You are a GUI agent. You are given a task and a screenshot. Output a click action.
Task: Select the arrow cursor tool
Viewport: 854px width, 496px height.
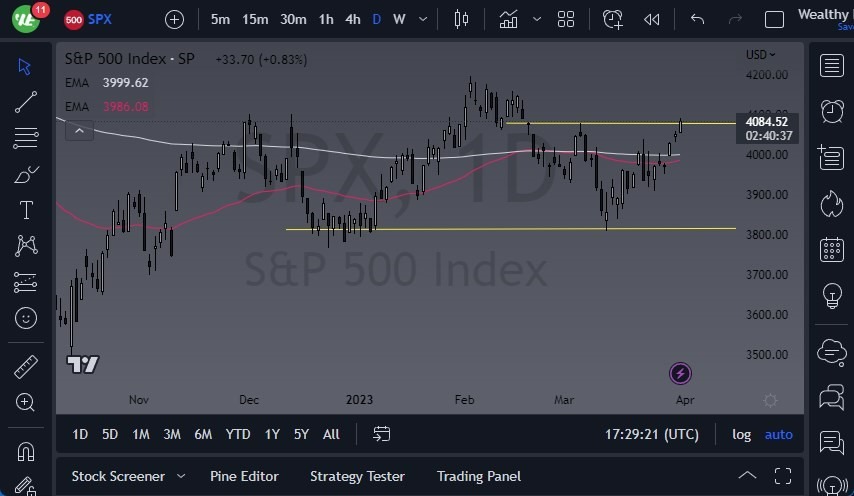[x=25, y=66]
